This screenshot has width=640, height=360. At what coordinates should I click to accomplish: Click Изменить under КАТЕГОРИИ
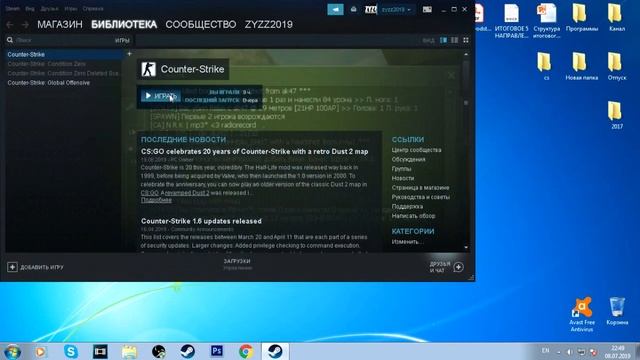click(407, 242)
